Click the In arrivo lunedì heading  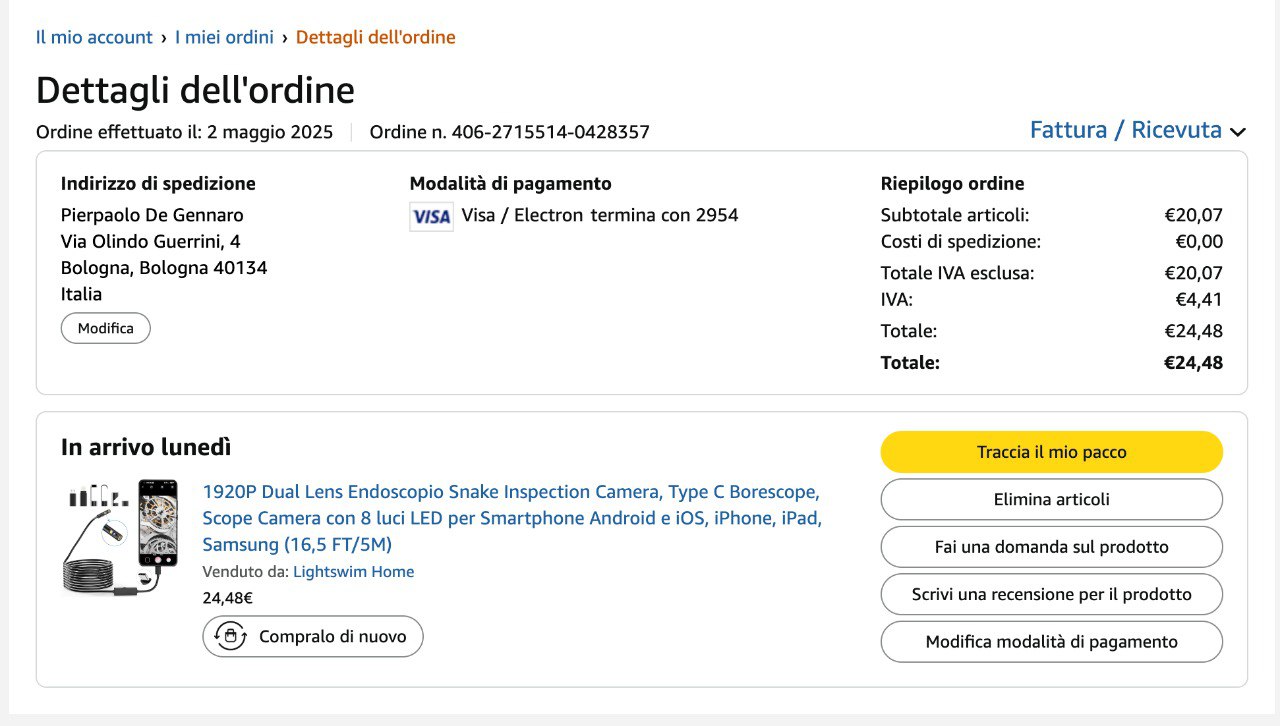[146, 447]
